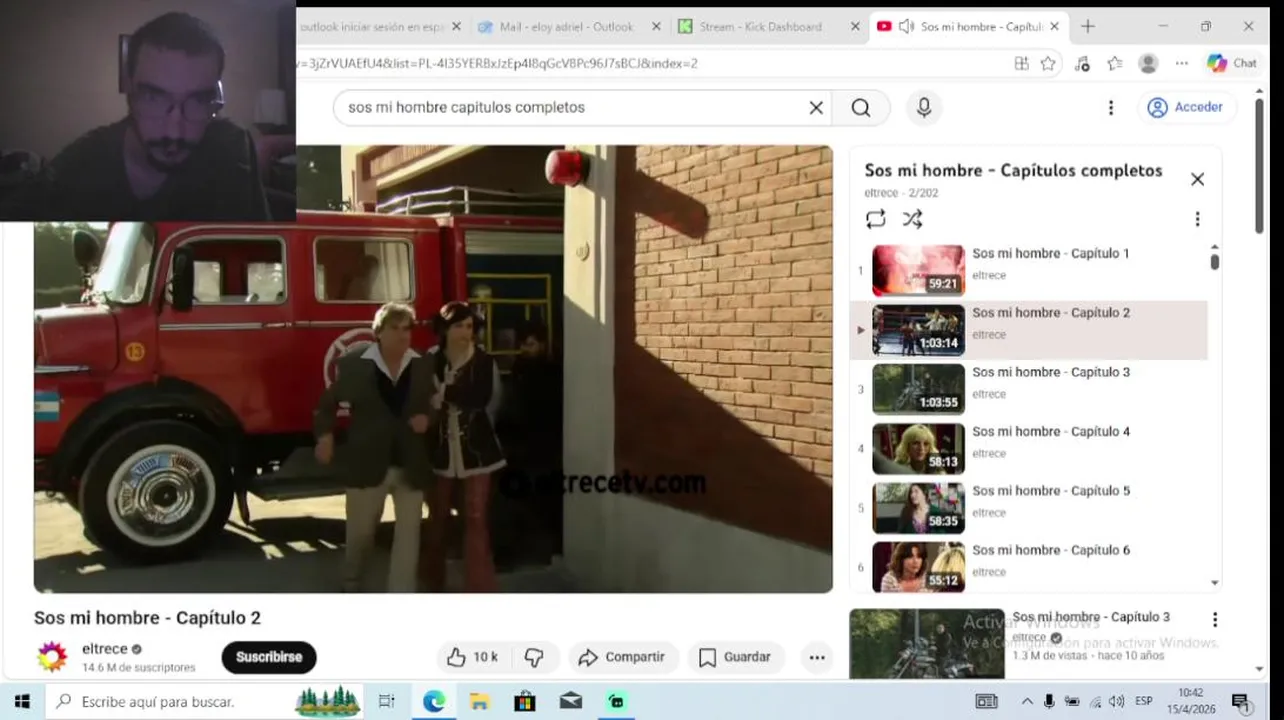Open options for the recommended Capítulo 3 video
Screen dimensions: 1284x720
point(1215,620)
